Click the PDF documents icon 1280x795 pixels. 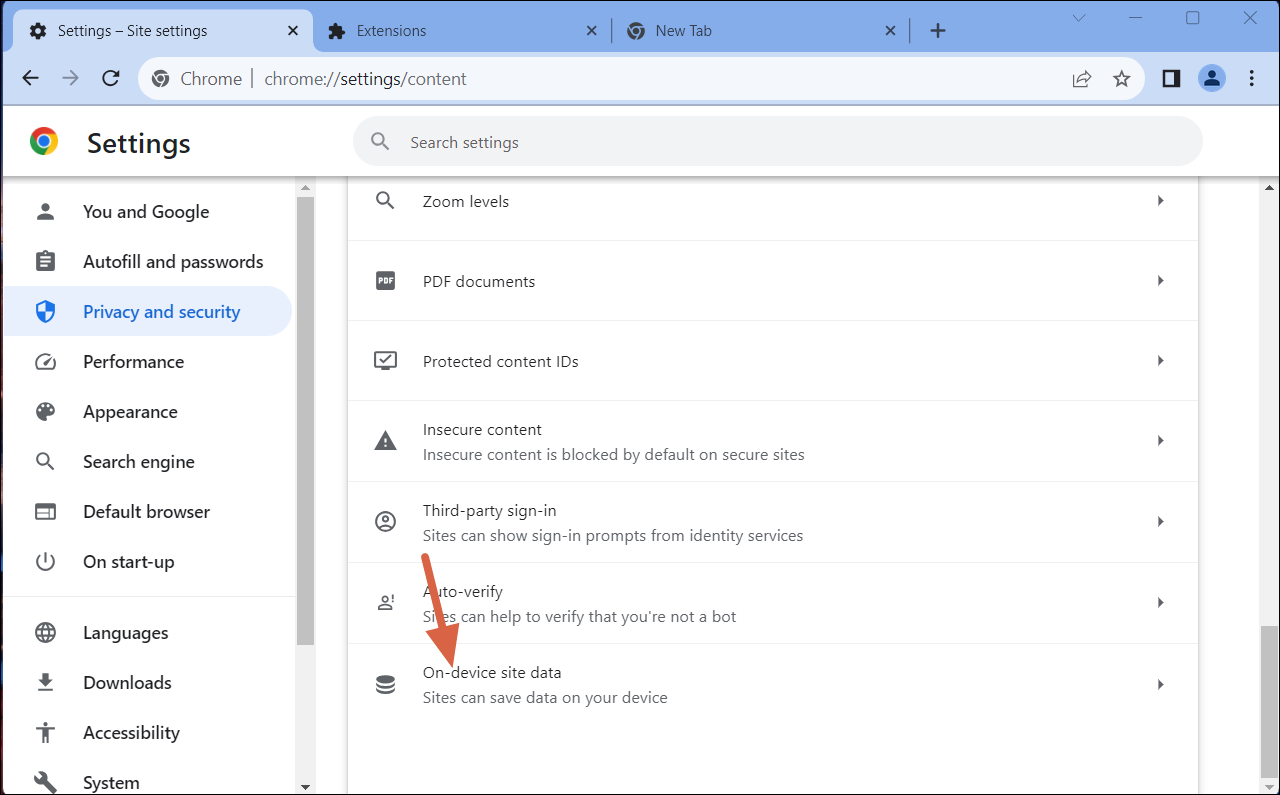pos(385,280)
